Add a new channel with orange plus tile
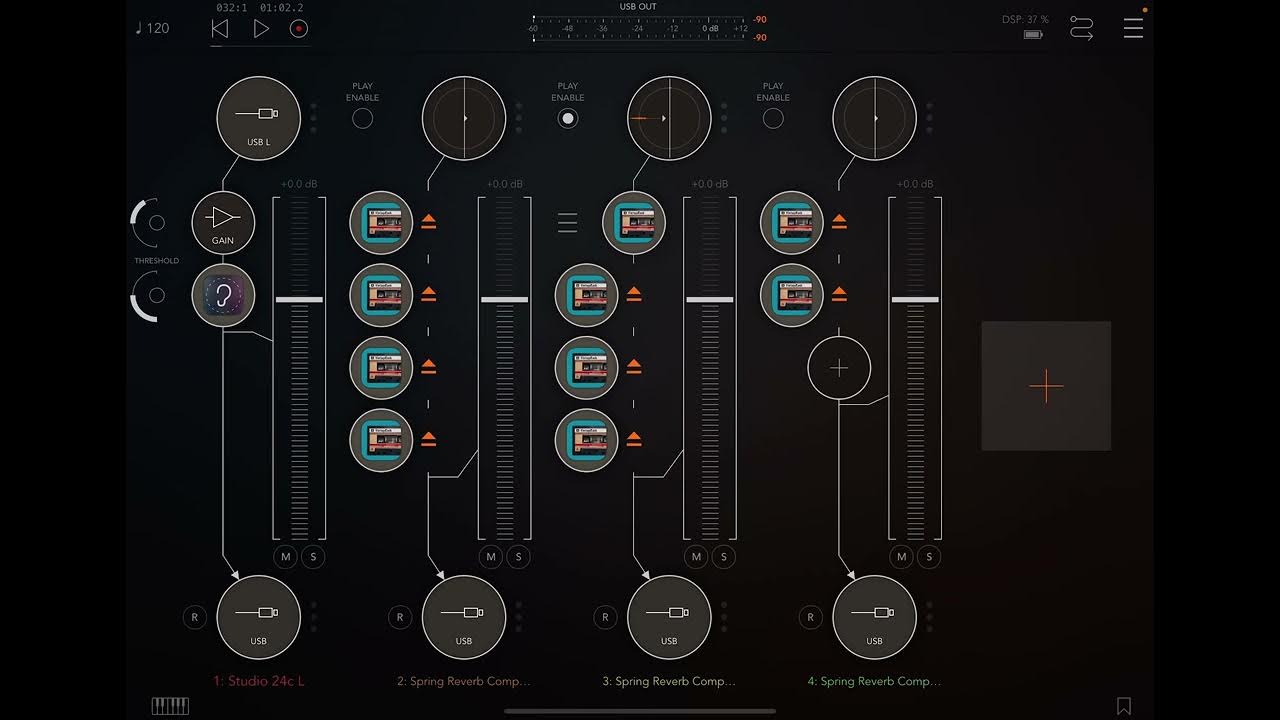Screen dimensions: 1280x720 [x=1046, y=386]
